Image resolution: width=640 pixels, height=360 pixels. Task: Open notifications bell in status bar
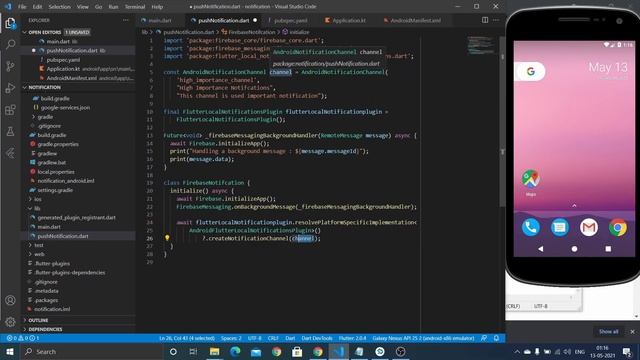click(496, 338)
